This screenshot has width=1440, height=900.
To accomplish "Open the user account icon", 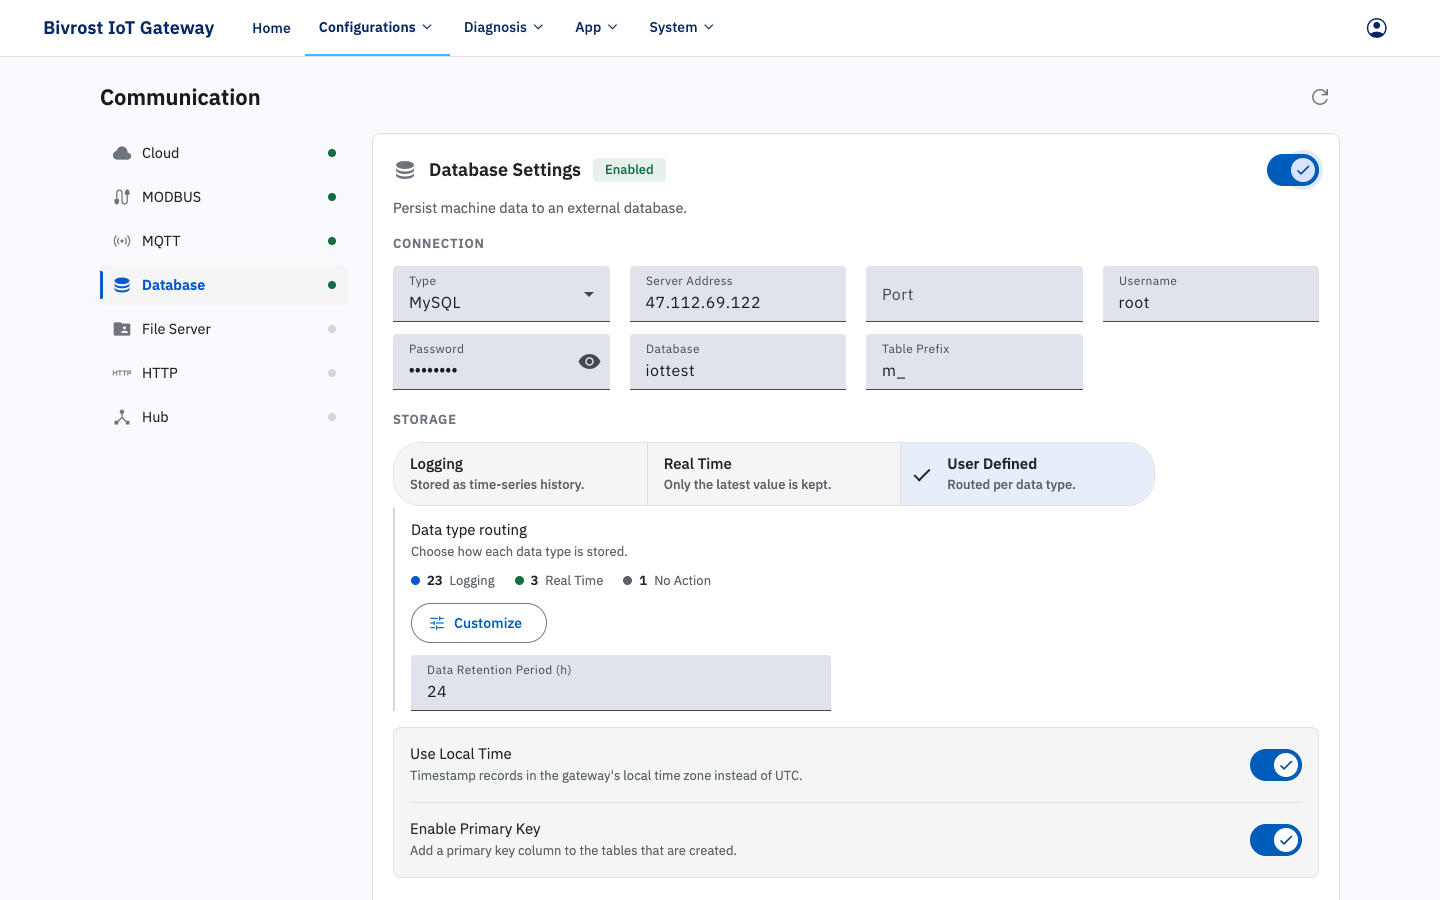I will pos(1377,28).
